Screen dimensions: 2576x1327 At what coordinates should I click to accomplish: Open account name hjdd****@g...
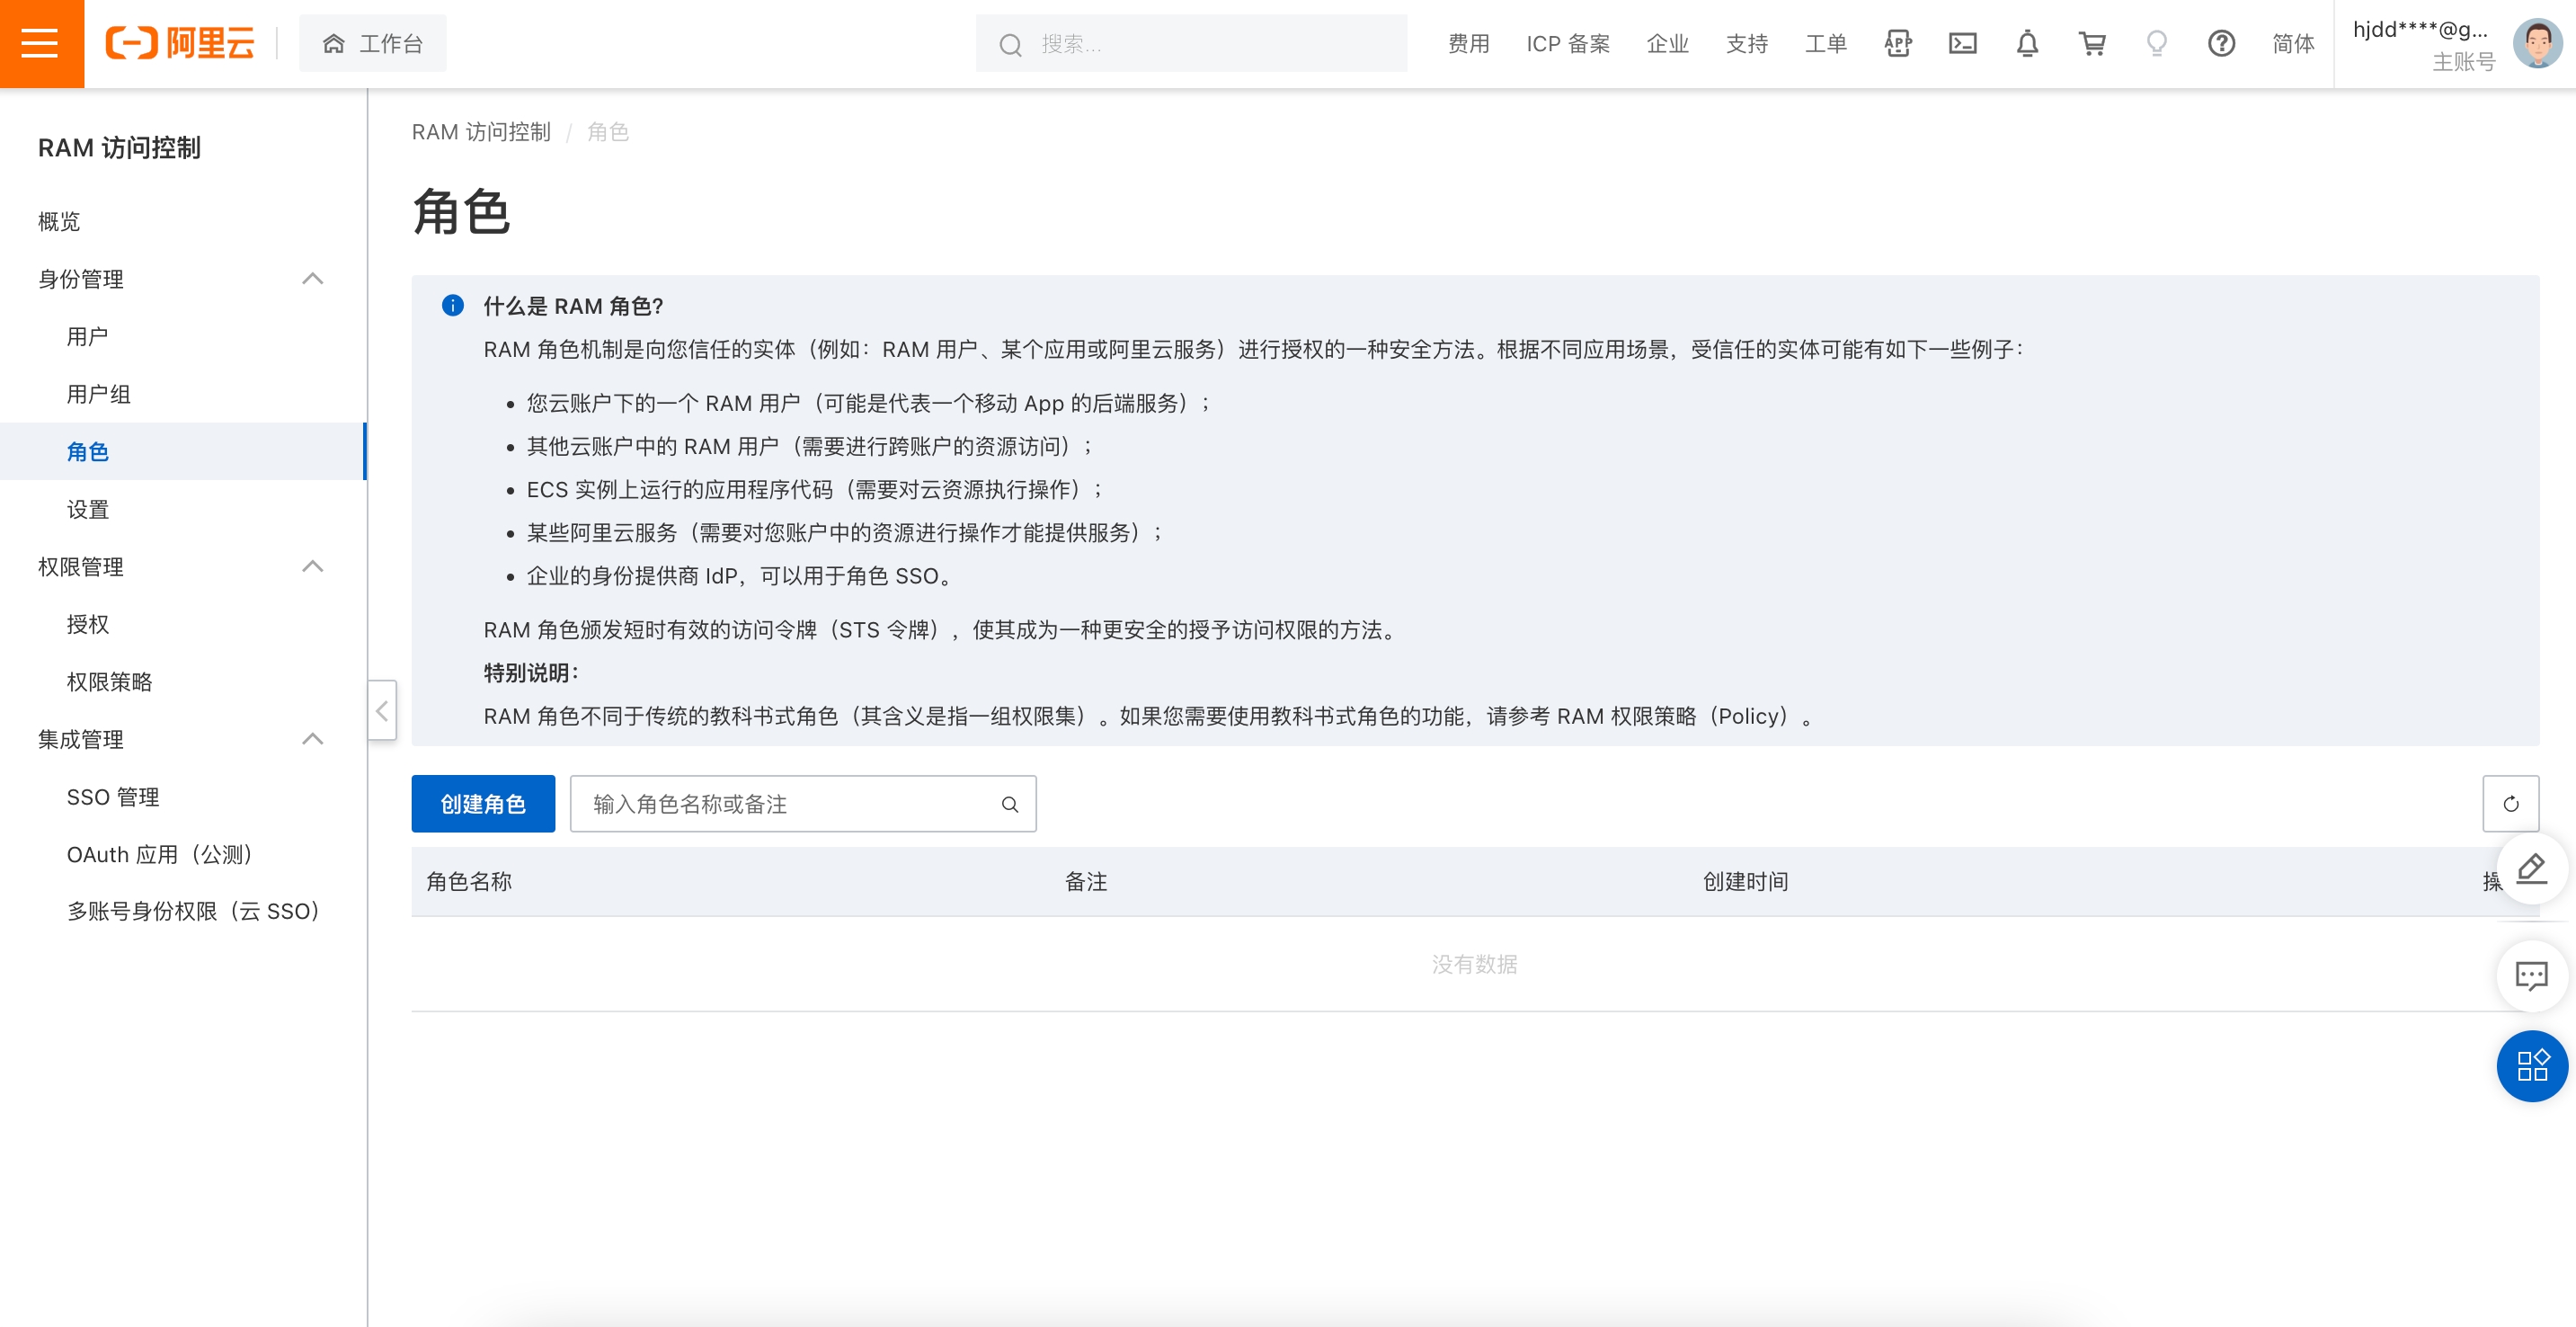point(2420,29)
